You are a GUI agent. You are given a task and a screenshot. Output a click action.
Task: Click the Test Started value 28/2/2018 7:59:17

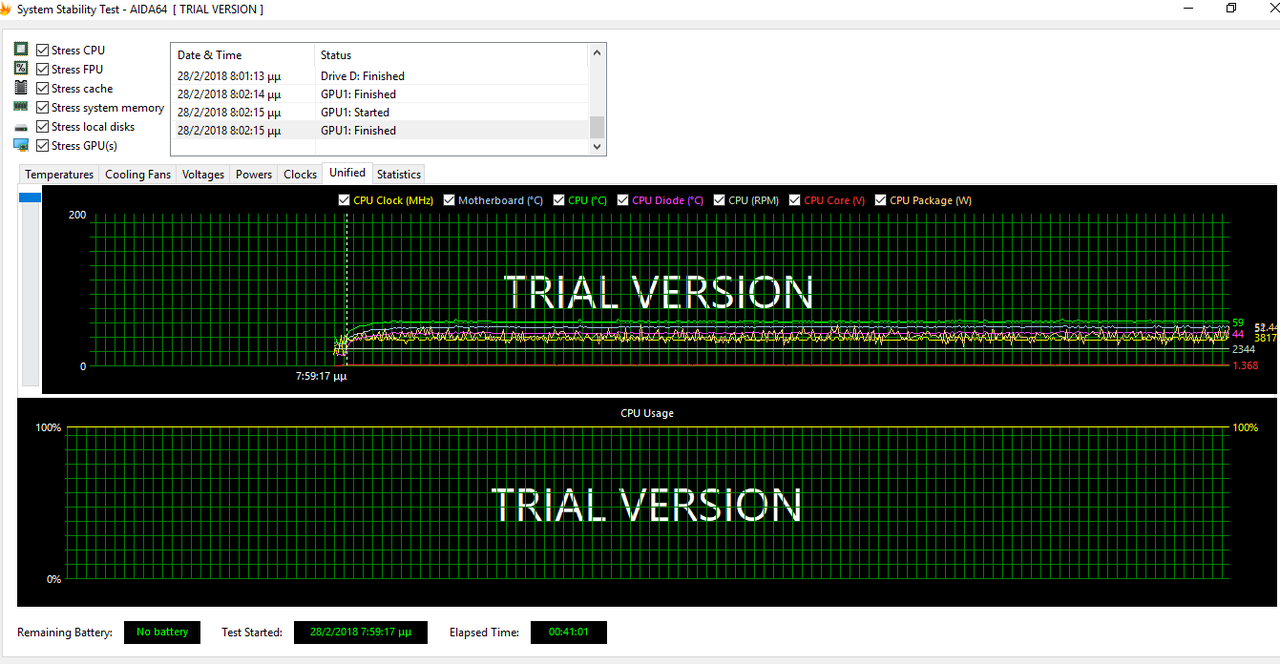tap(360, 632)
